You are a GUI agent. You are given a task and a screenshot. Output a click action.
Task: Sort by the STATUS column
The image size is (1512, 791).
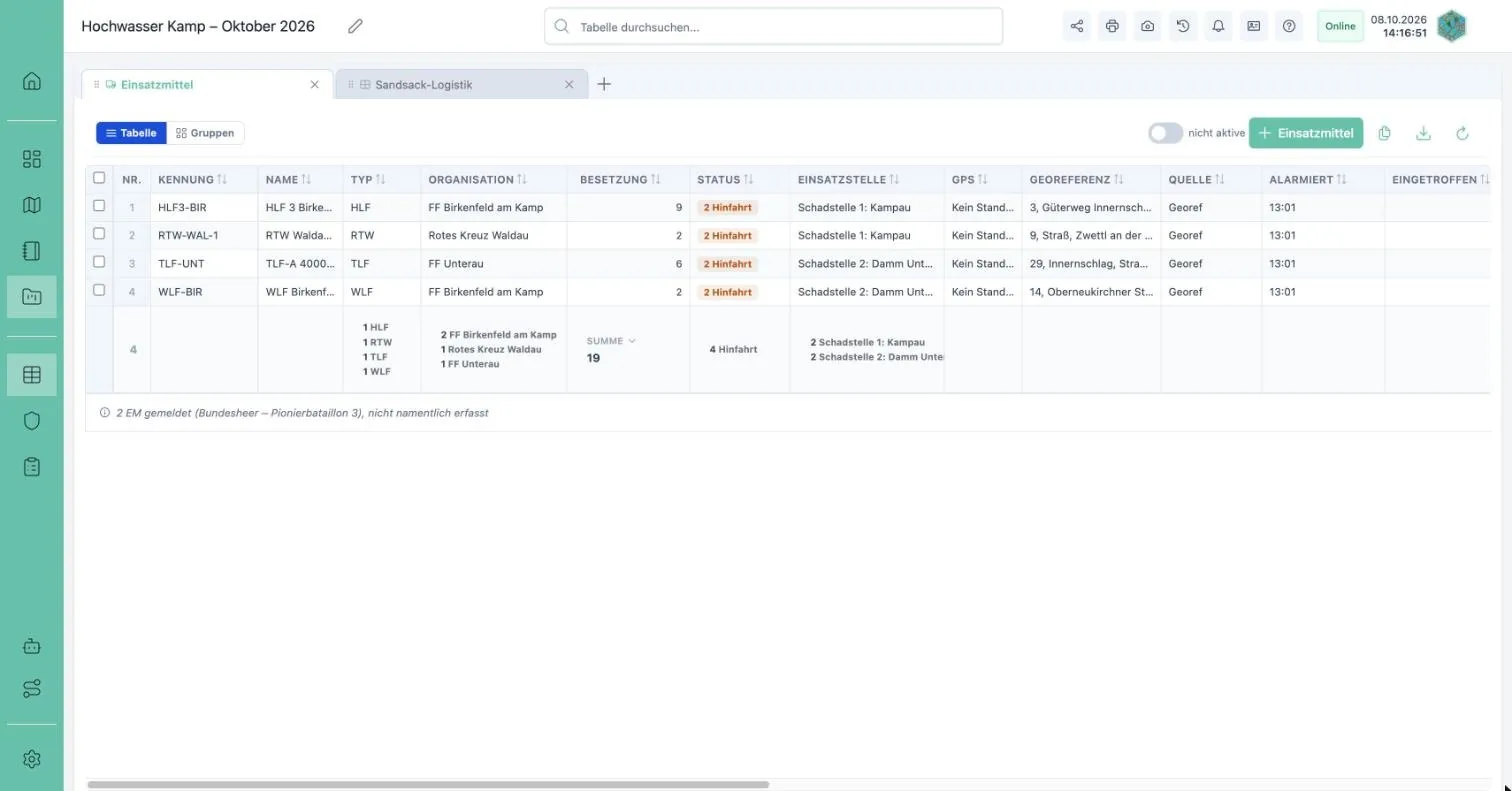(748, 180)
